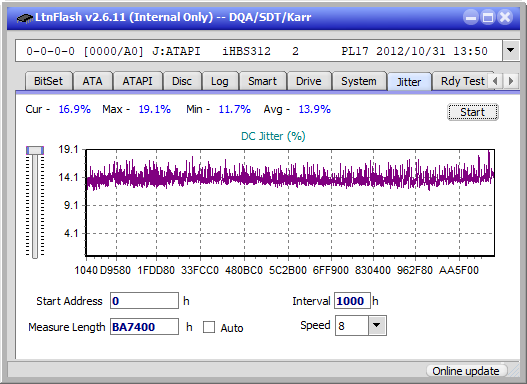The height and width of the screenshot is (384, 527).
Task: Go to the Rdy Test tab
Action: click(x=463, y=81)
